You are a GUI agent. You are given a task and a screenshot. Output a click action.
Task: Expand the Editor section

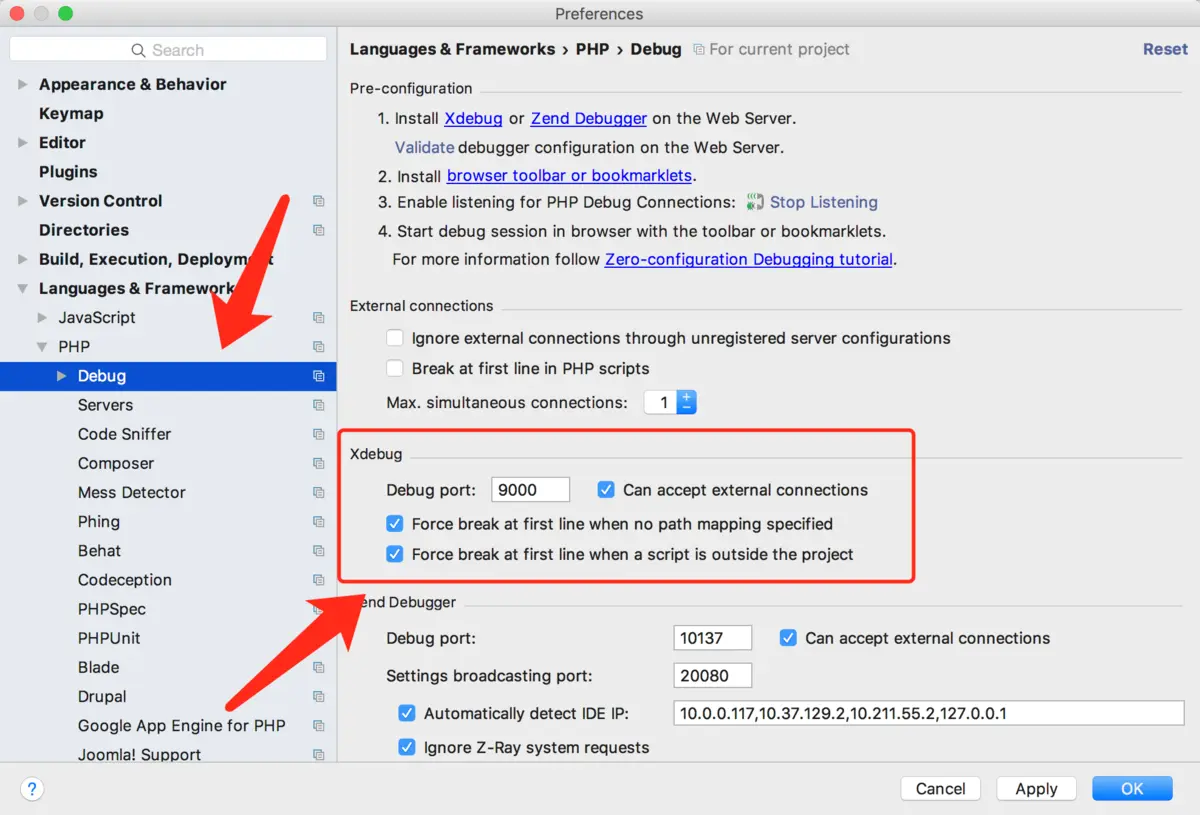pyautogui.click(x=23, y=143)
